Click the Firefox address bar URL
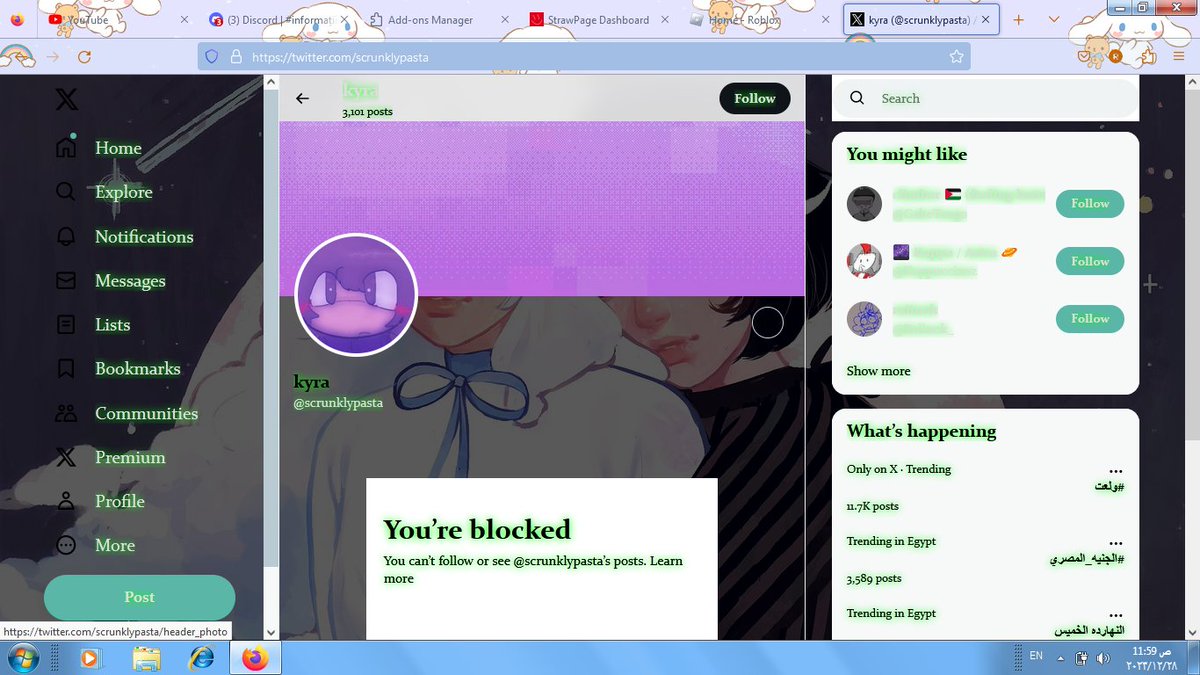Screen dimensions: 1200x675 click(340, 57)
